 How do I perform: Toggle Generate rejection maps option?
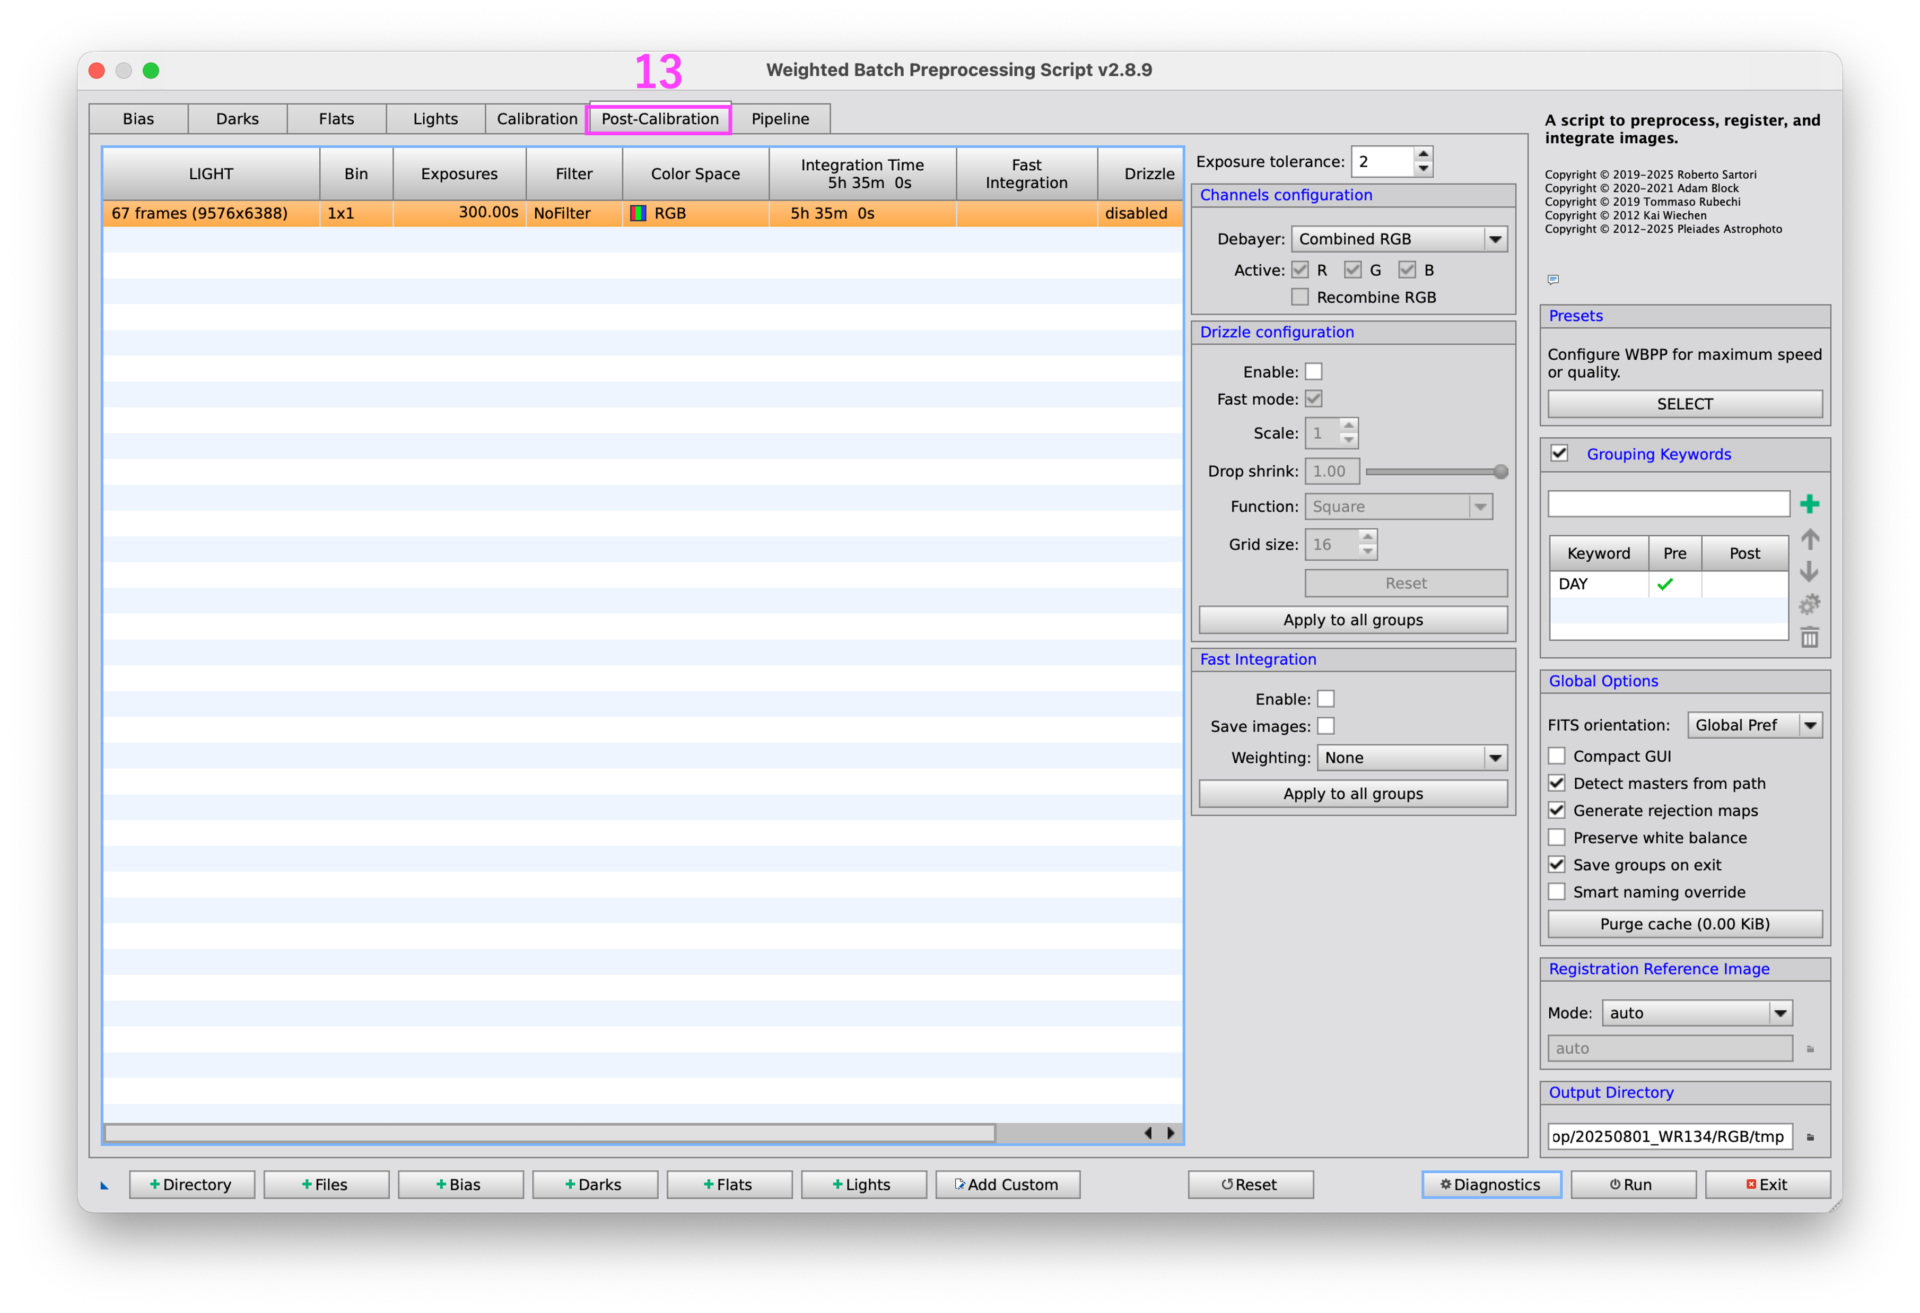[x=1557, y=811]
